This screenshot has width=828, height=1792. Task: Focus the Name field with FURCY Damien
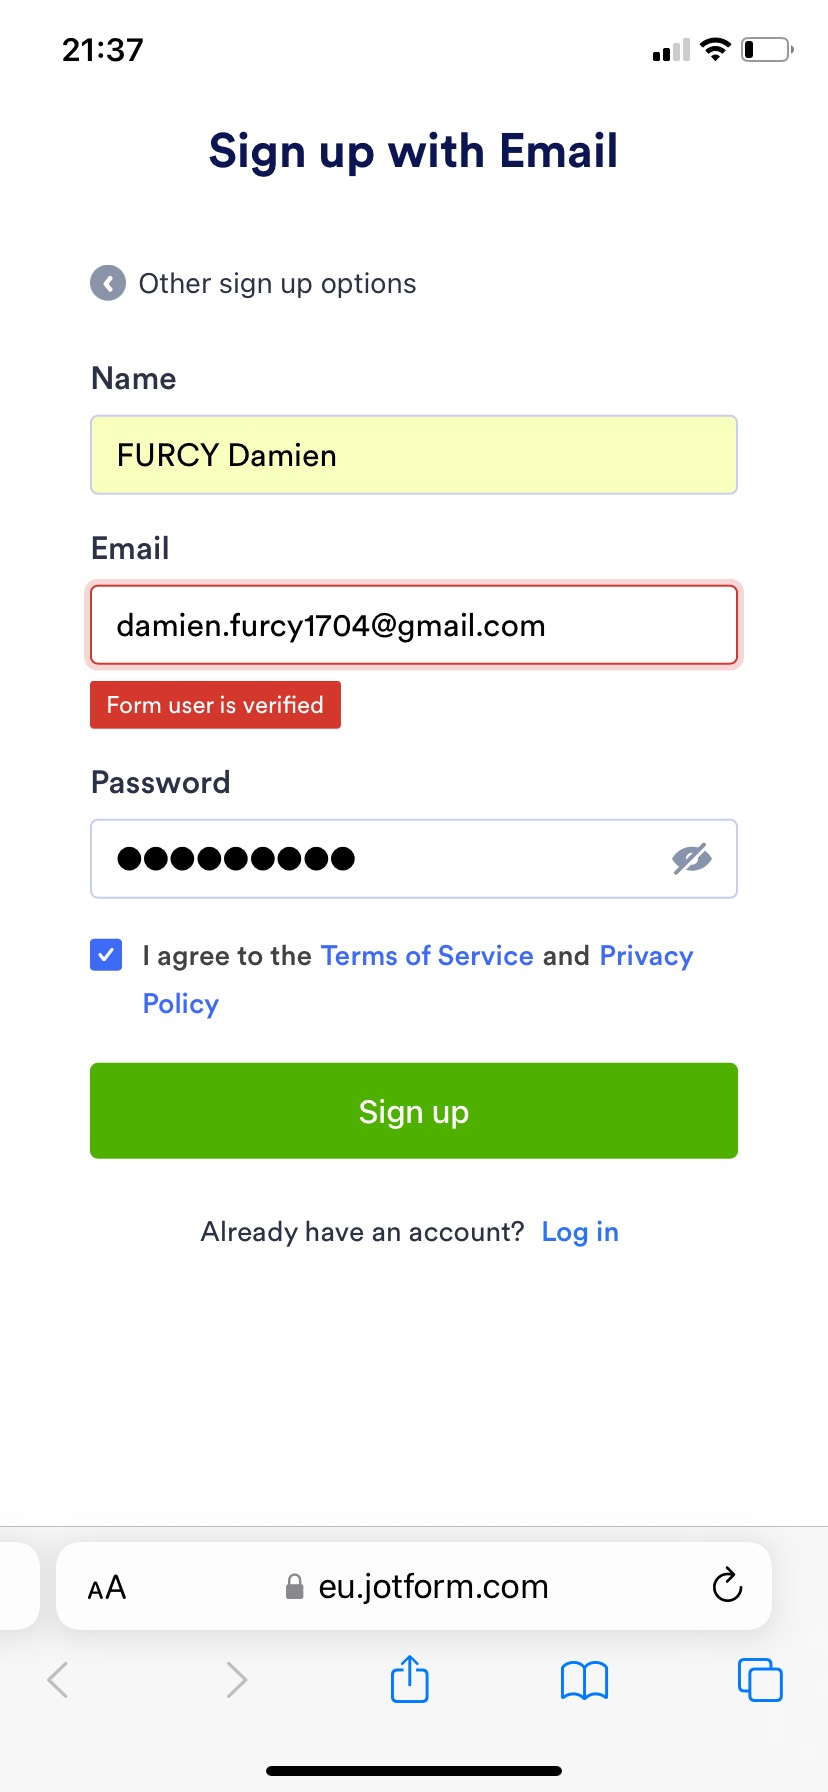tap(414, 455)
